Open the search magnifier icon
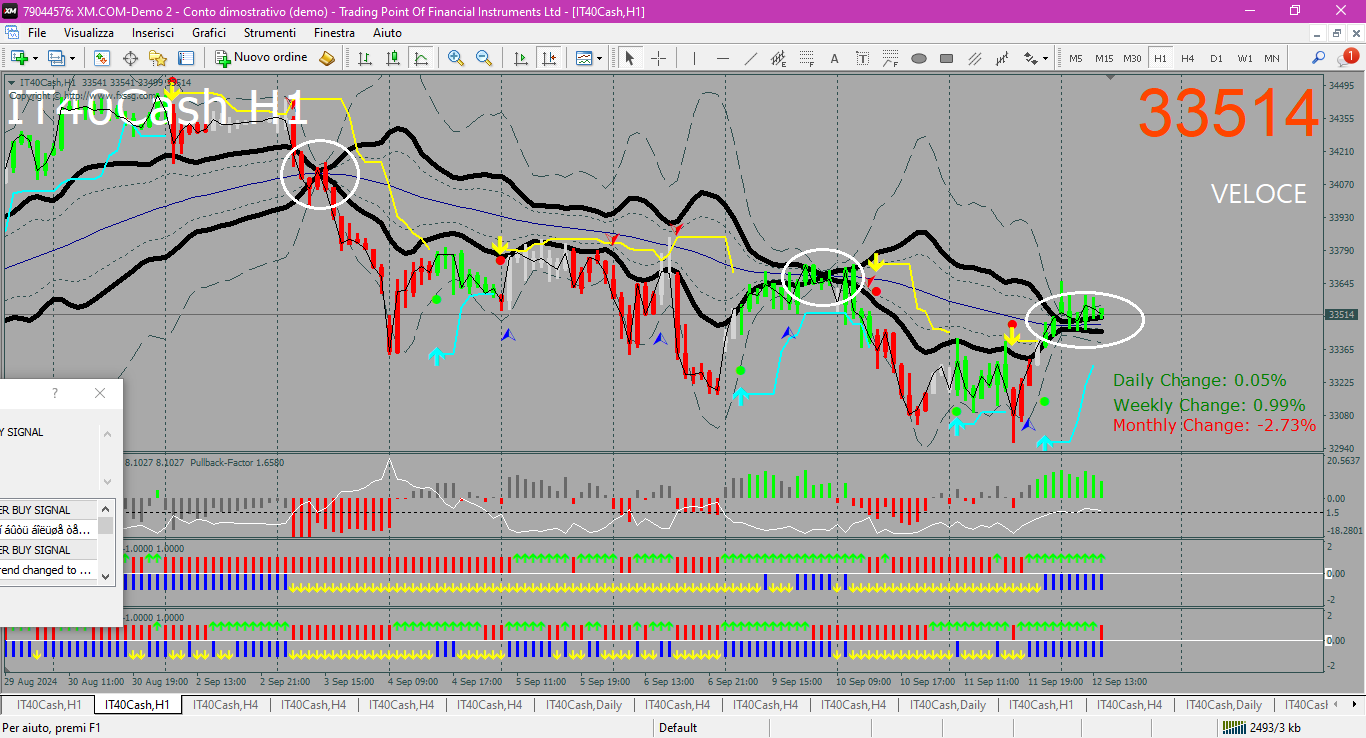The width and height of the screenshot is (1366, 738). 1320,58
